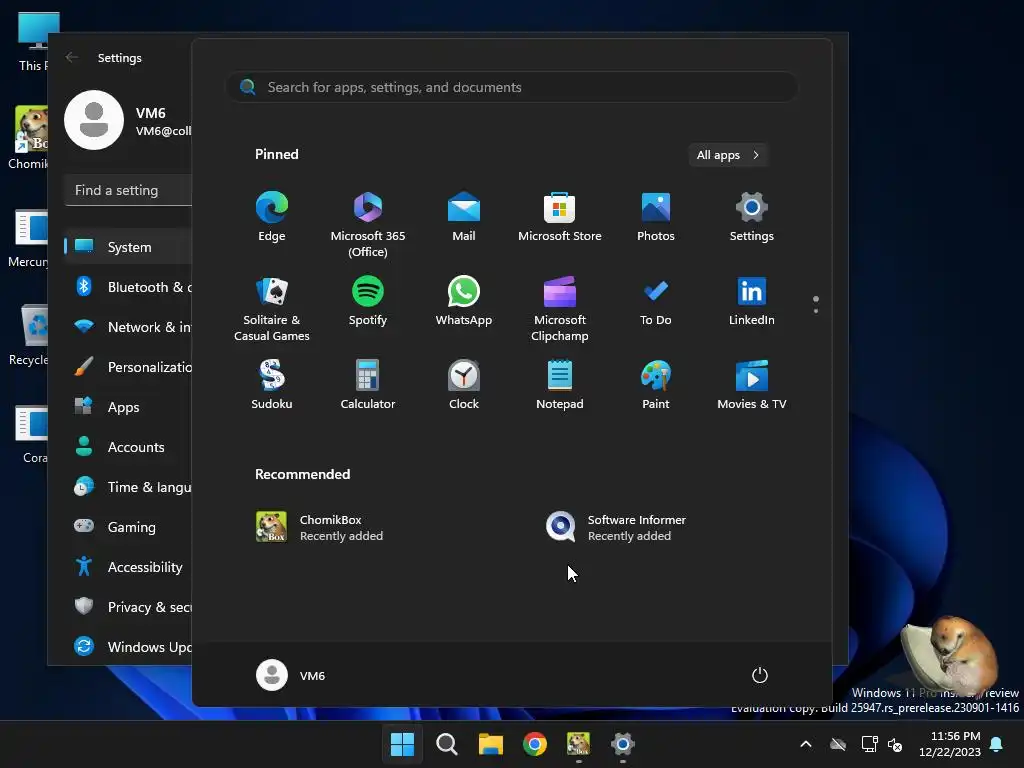
Task: Go to next page of pinned apps
Action: tap(816, 311)
